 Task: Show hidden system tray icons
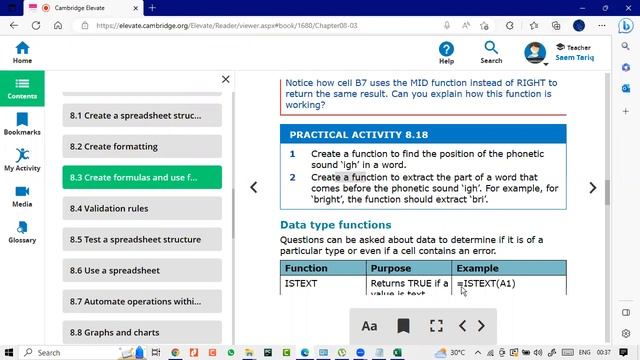point(478,352)
